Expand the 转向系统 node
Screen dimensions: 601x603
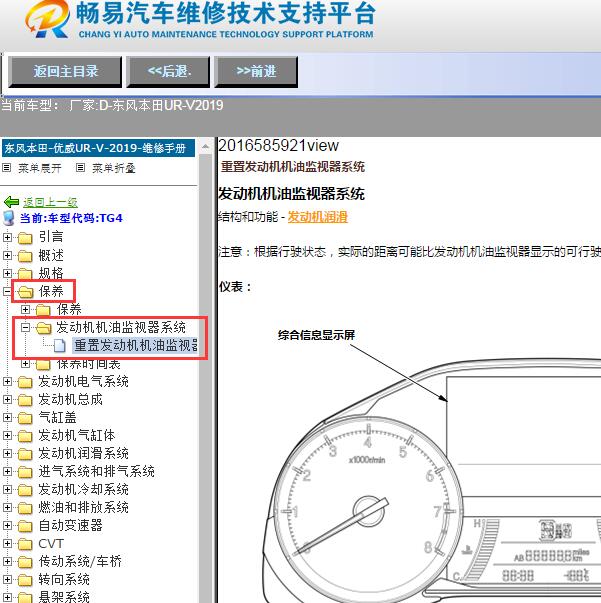point(7,580)
